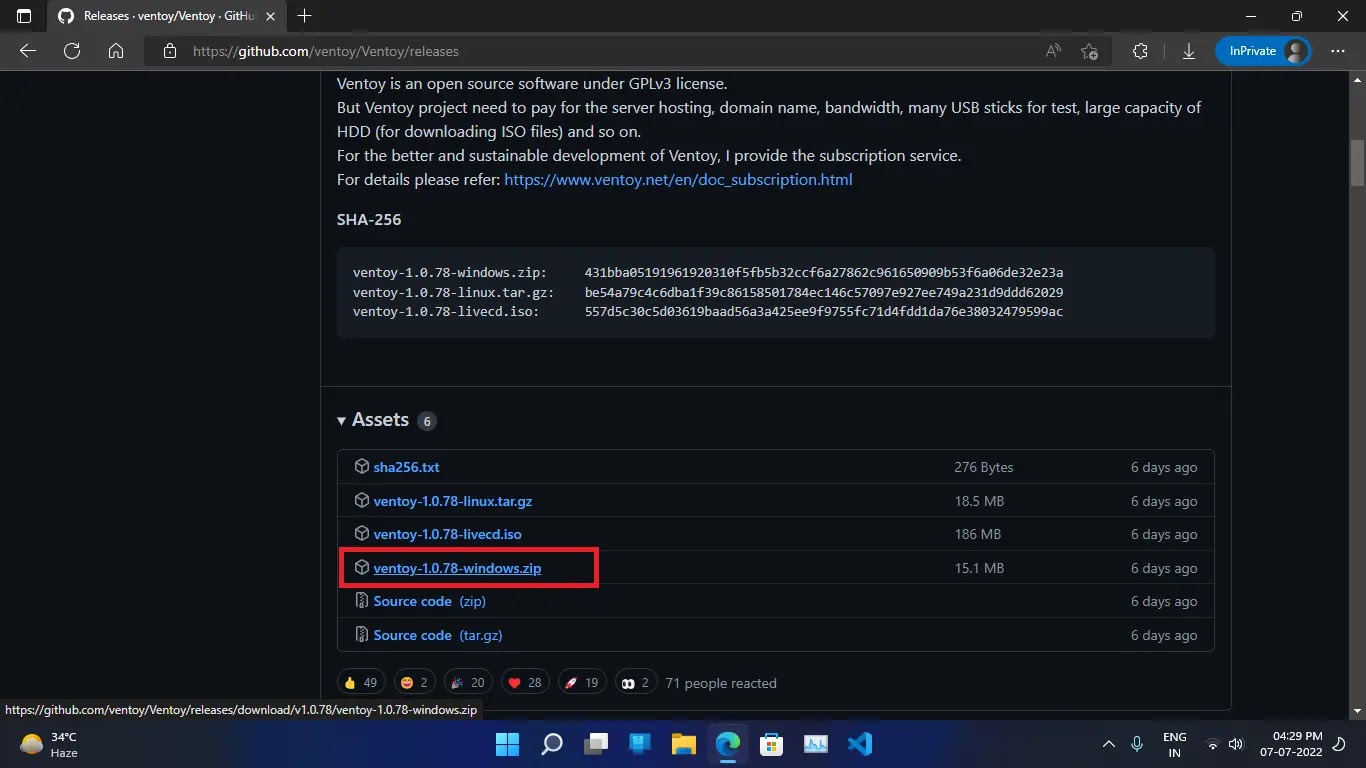Download ventoy-1.0.78-livecd.iso
Image resolution: width=1366 pixels, height=768 pixels.
pos(447,534)
